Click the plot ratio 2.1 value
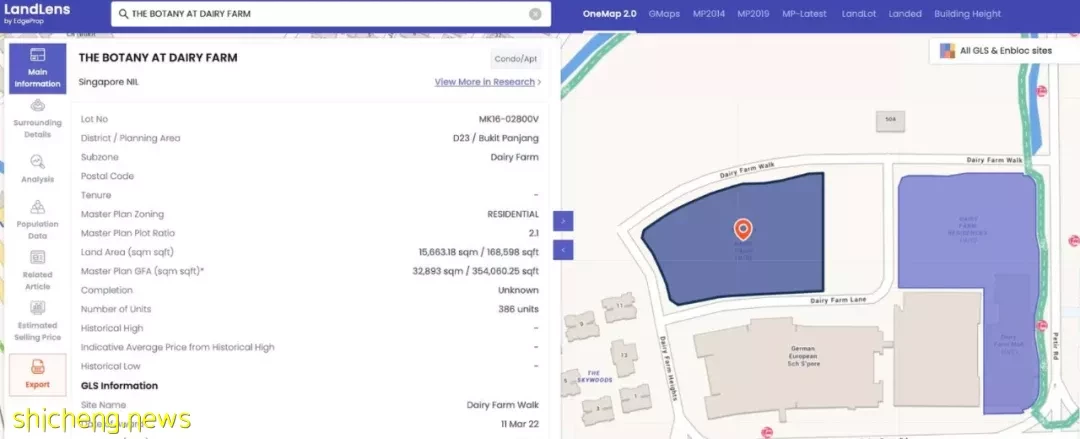1080x439 pixels. click(x=534, y=234)
